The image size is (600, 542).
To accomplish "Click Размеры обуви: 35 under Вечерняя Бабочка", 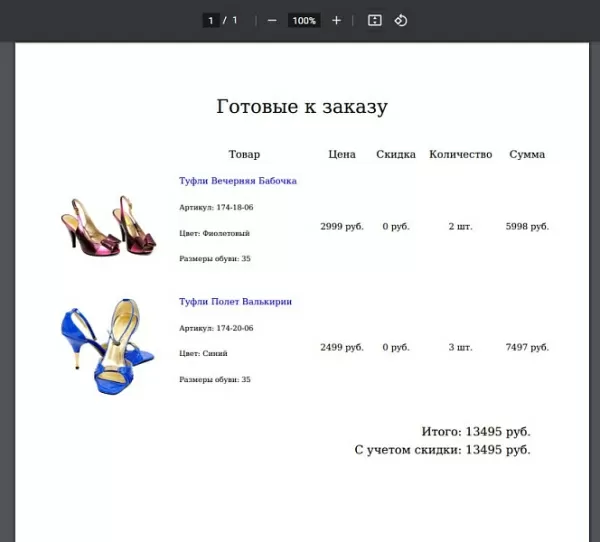I will coord(215,258).
